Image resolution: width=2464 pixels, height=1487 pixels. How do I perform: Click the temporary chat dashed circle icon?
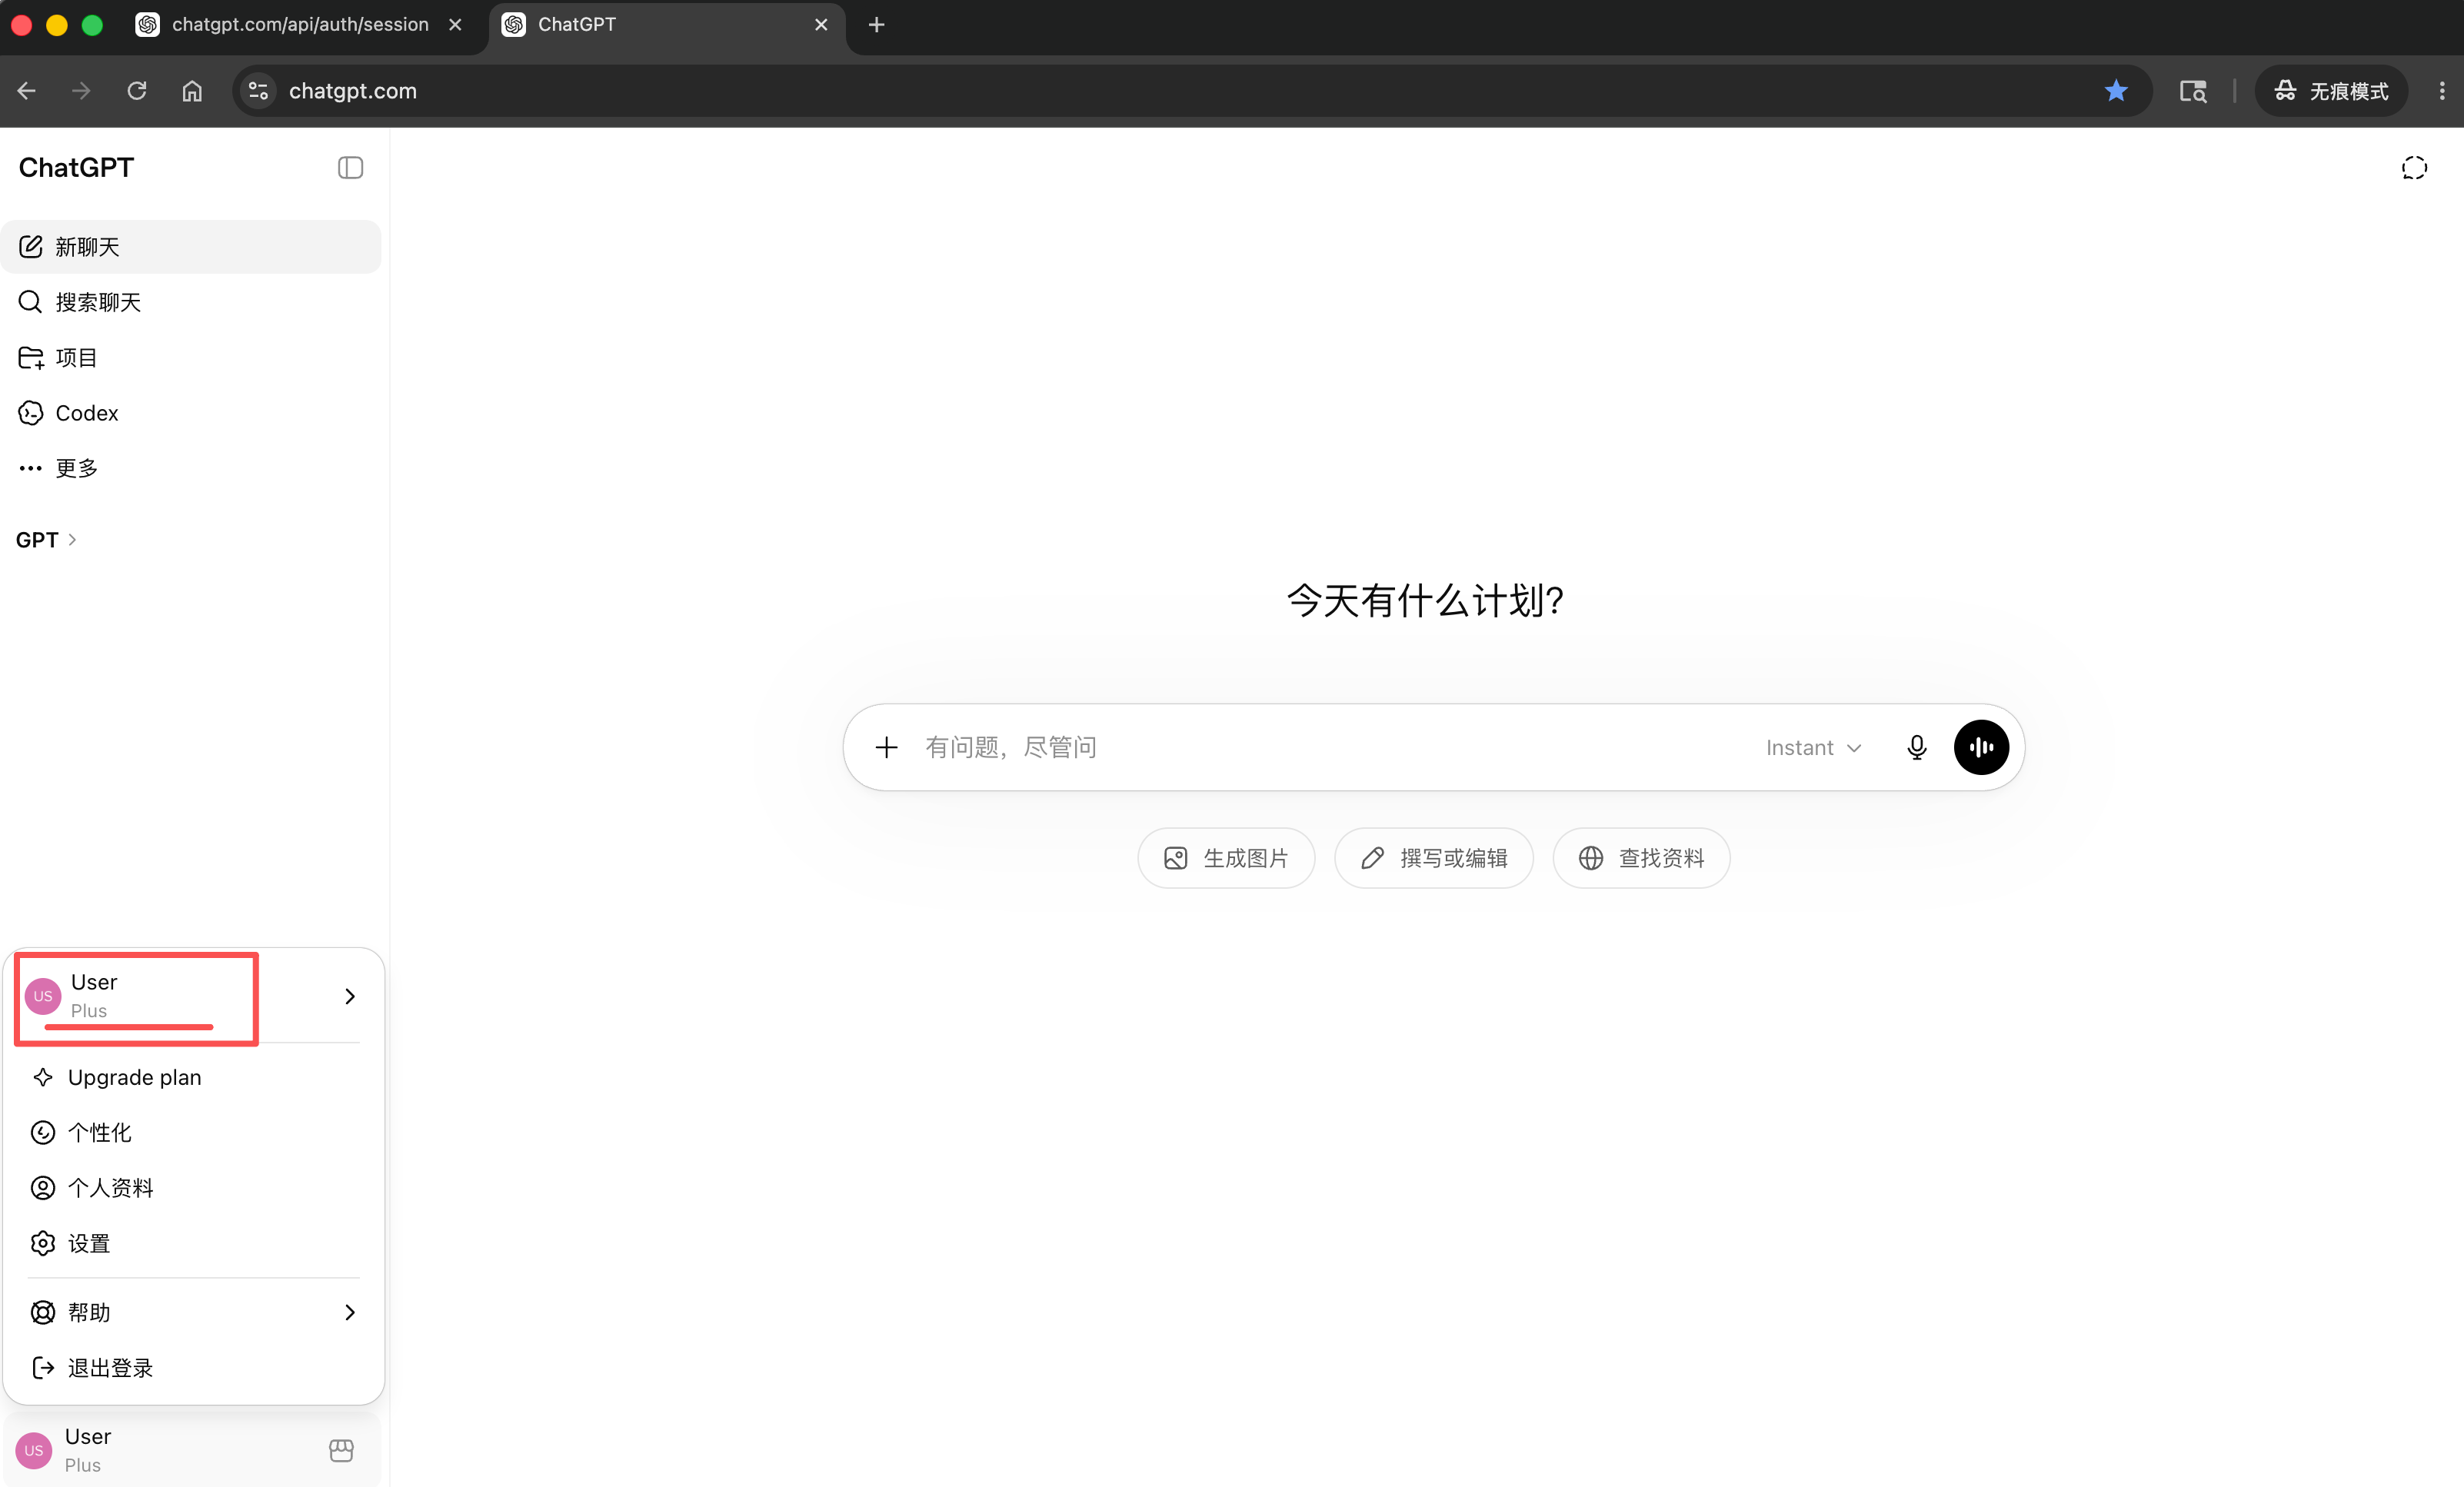(2413, 167)
